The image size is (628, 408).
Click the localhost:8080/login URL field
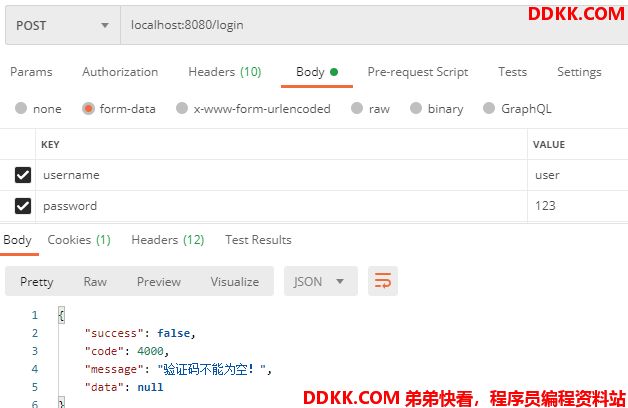tap(374, 25)
